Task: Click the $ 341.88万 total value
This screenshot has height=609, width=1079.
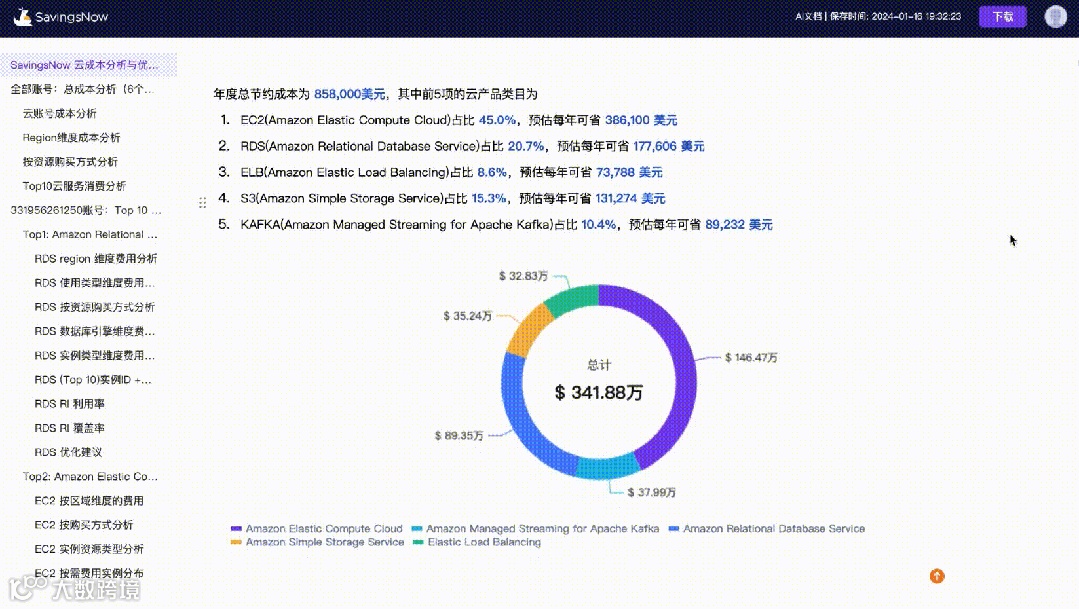Action: pos(599,392)
